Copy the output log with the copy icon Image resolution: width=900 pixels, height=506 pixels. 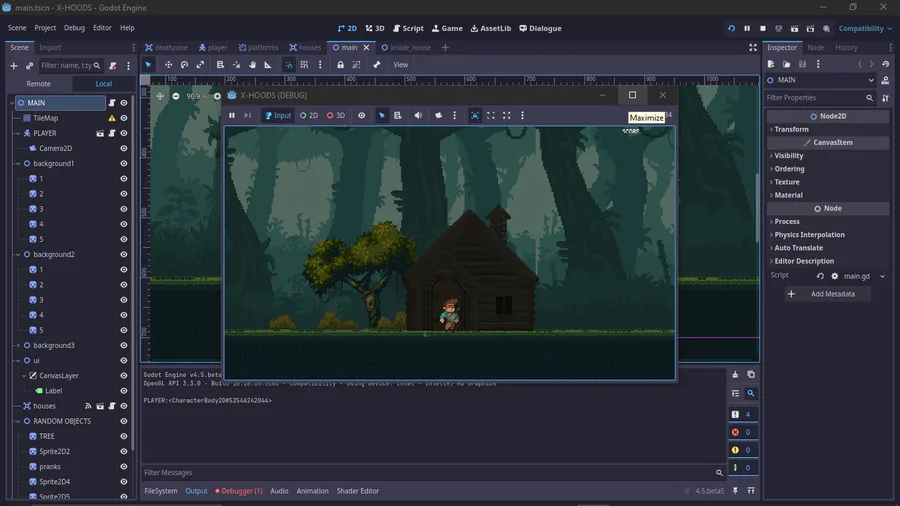751,375
